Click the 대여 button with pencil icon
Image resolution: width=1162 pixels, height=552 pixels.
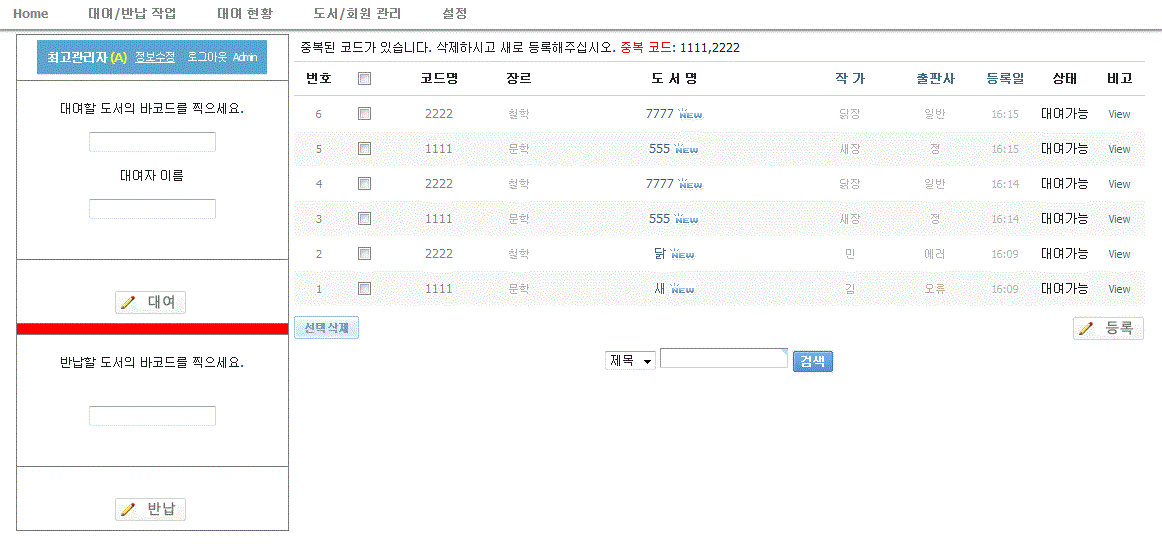(x=150, y=302)
